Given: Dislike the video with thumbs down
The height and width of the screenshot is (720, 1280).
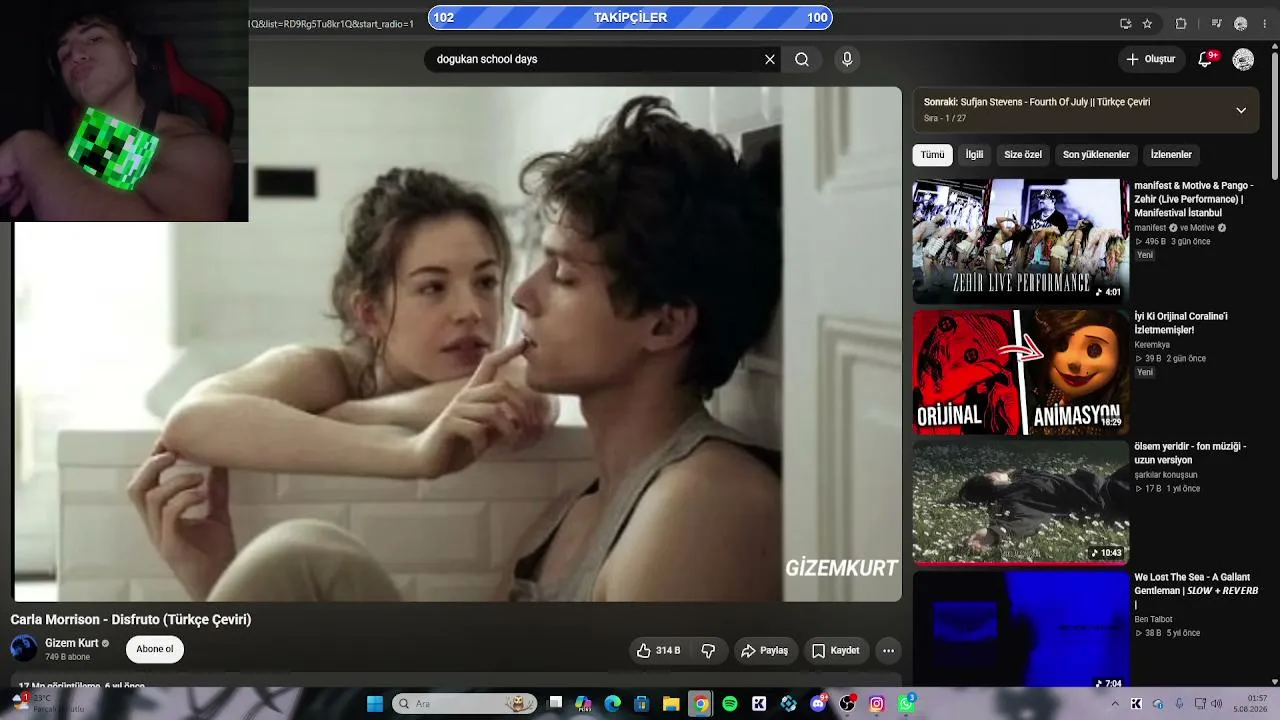Looking at the screenshot, I should point(708,651).
